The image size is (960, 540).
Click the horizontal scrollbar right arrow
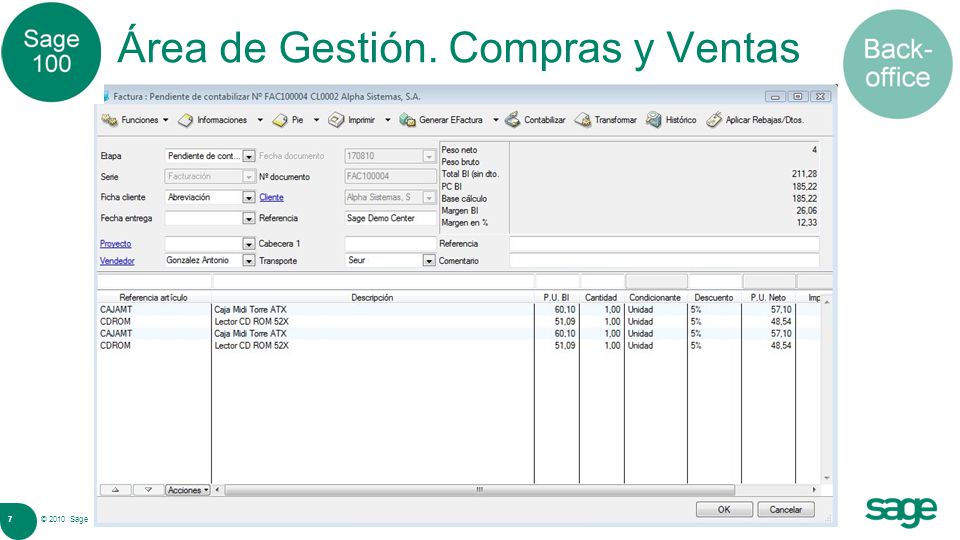[x=814, y=490]
